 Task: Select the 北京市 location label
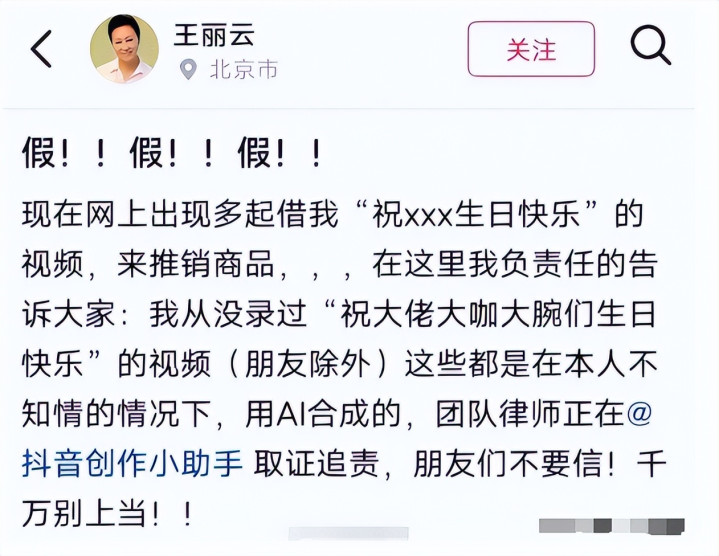pos(243,70)
